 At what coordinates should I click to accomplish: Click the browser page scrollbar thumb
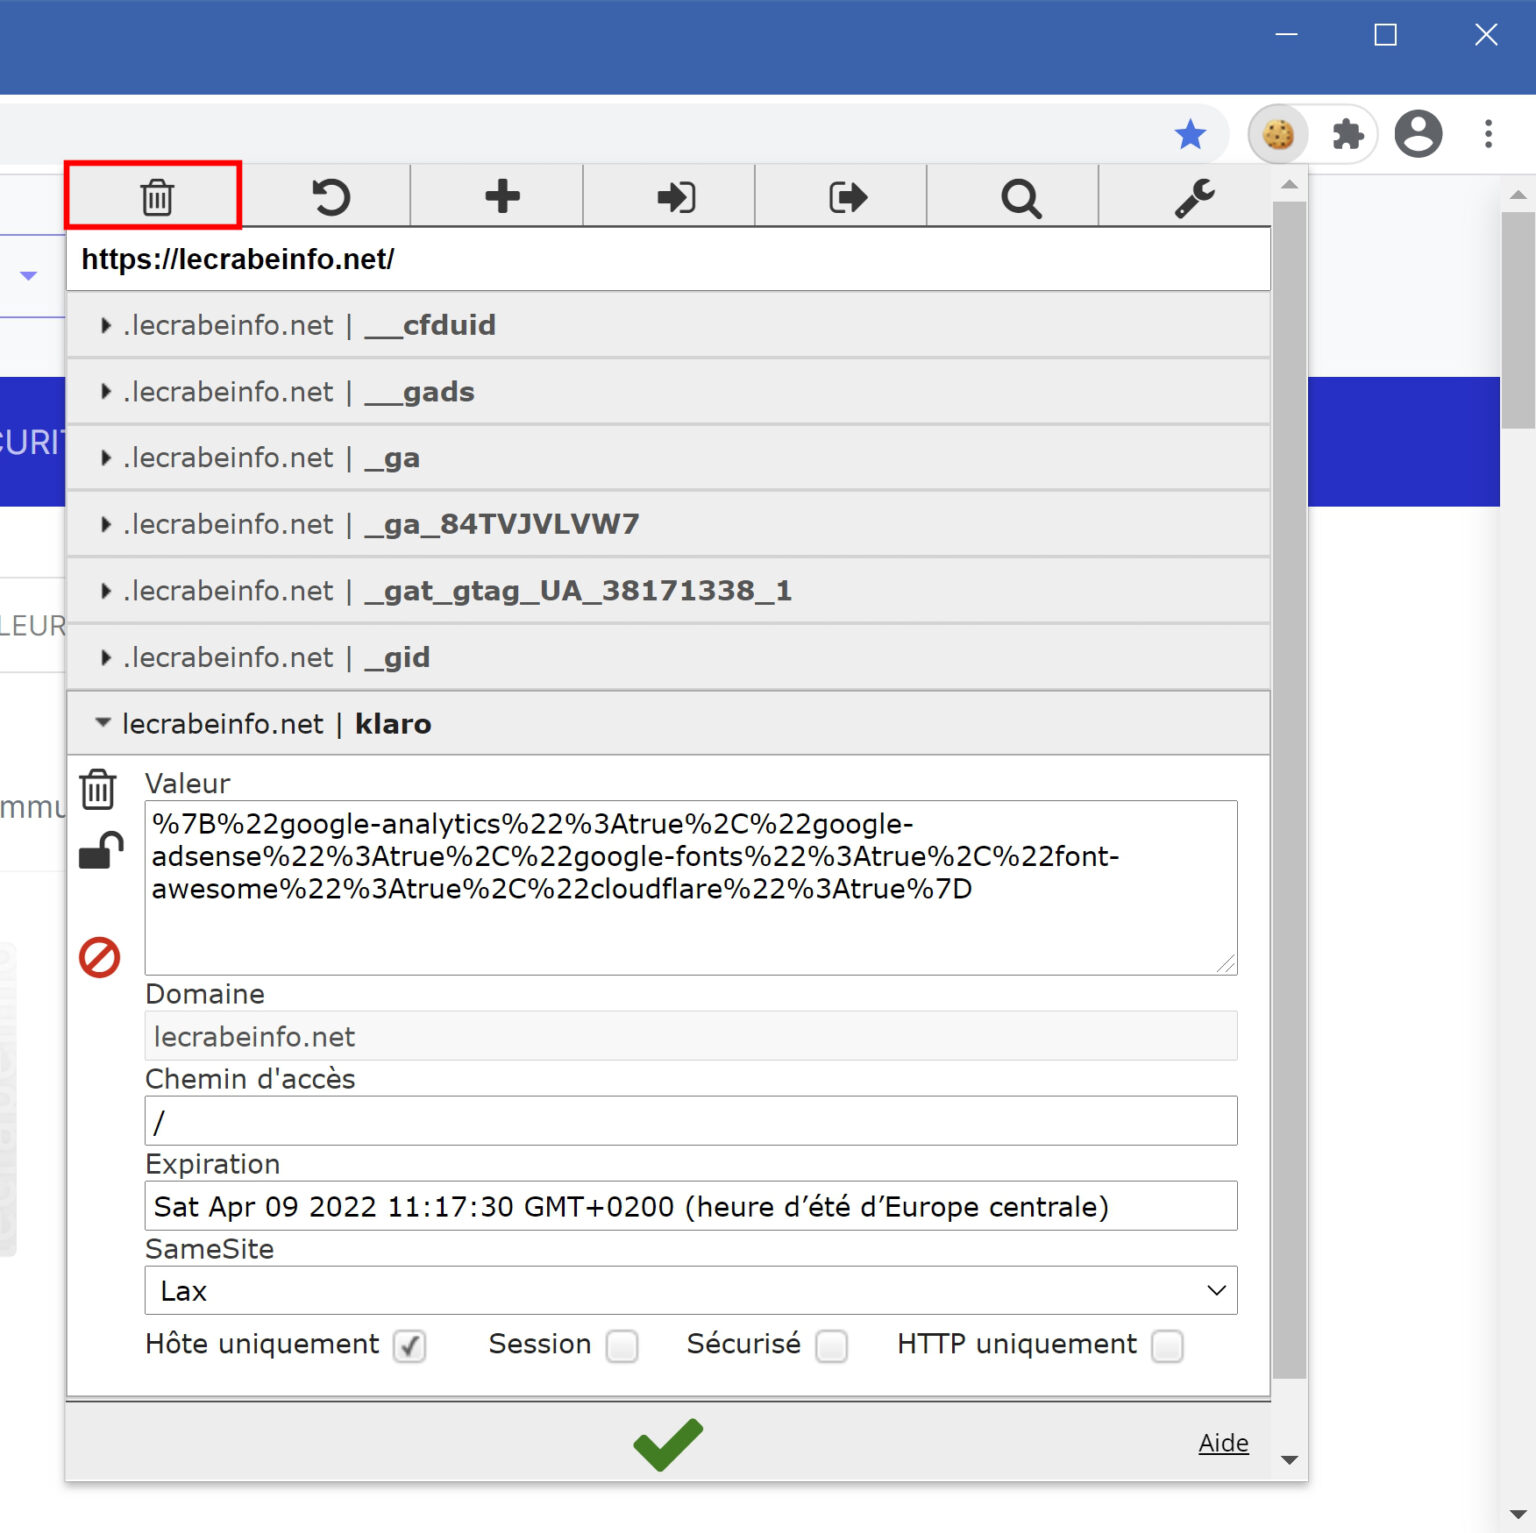[1518, 320]
